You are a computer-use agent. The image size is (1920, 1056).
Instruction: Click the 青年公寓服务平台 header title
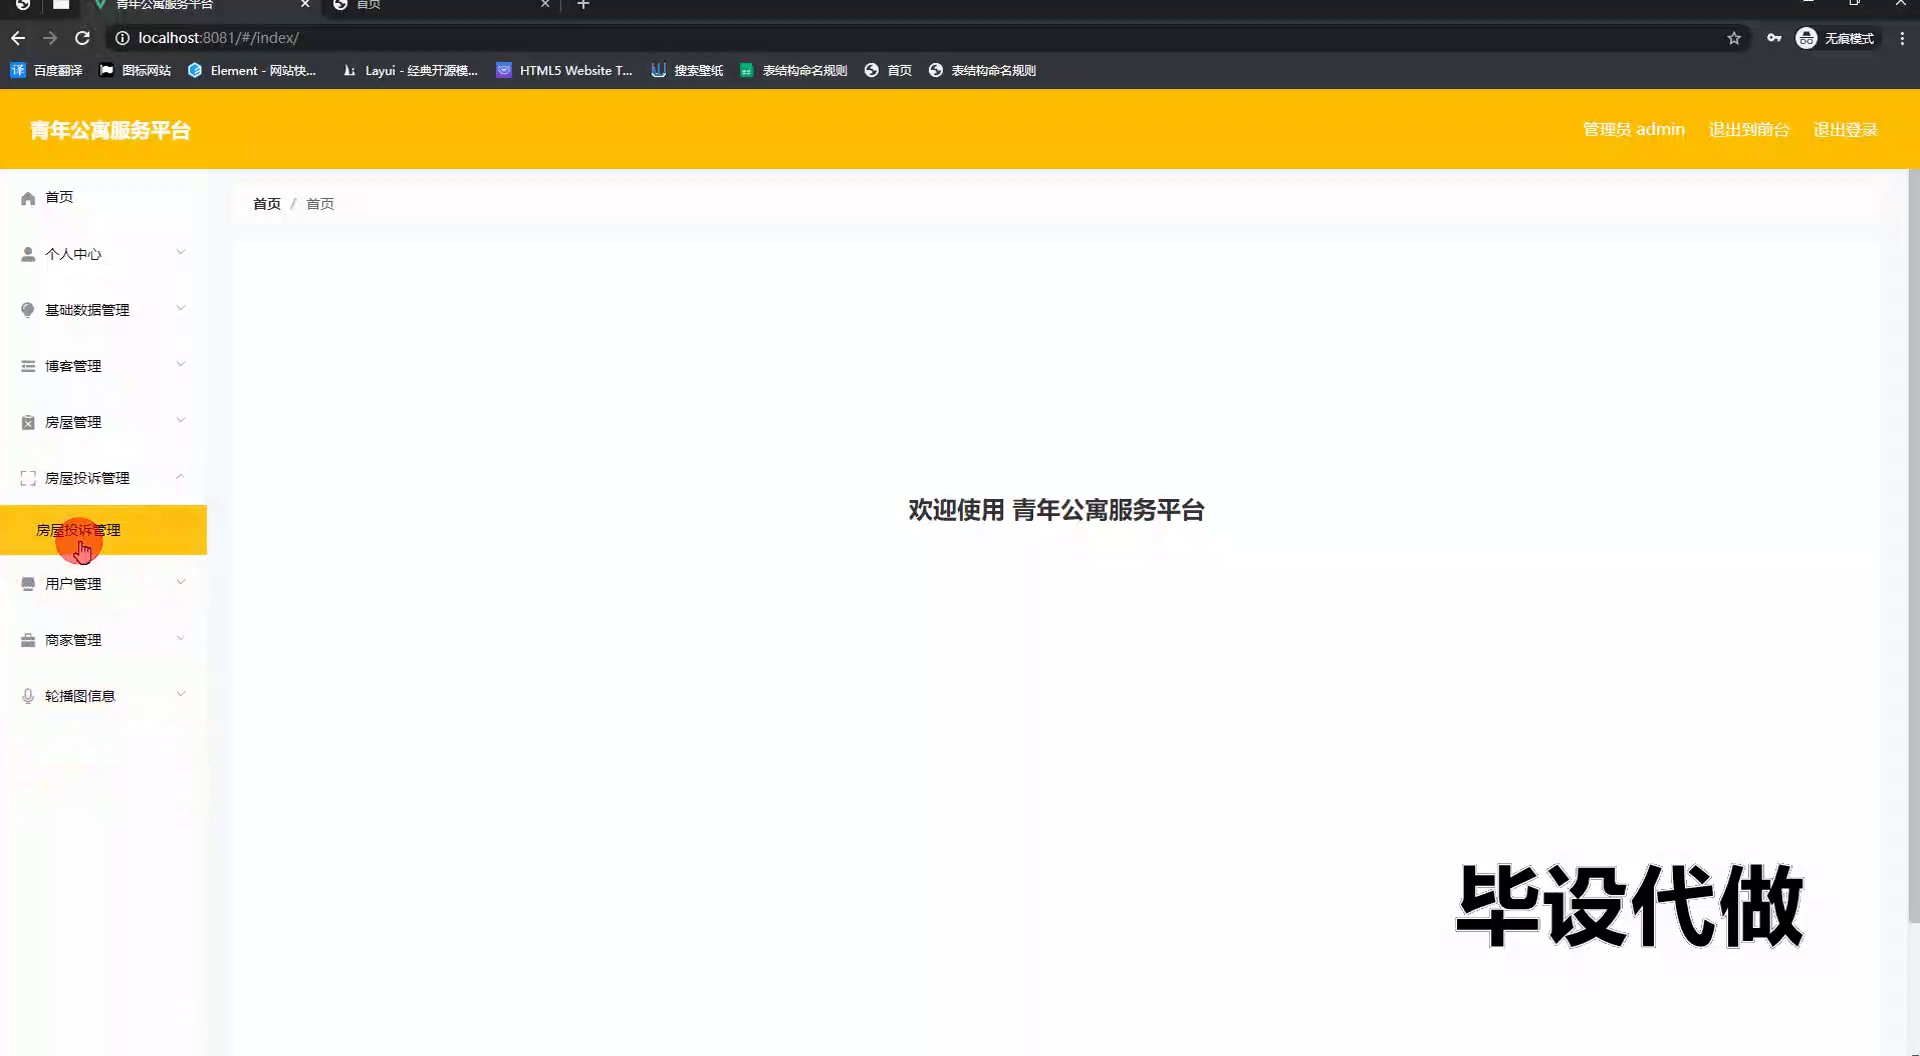110,130
